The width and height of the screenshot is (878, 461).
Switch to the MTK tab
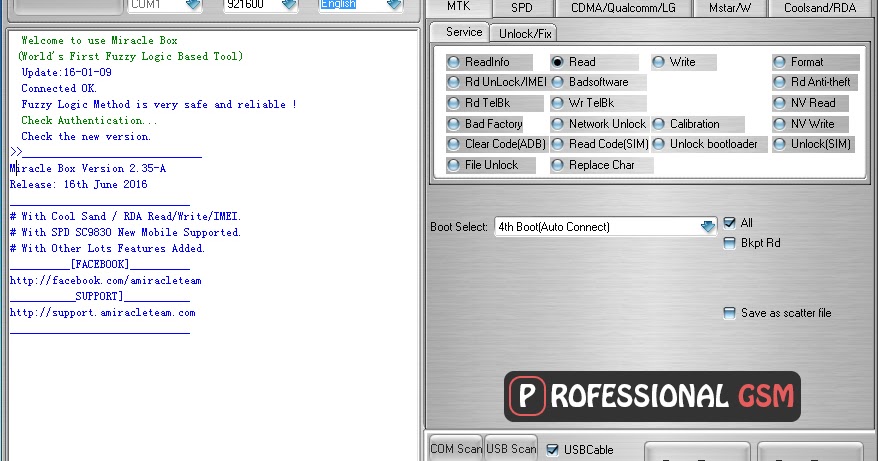tap(459, 7)
